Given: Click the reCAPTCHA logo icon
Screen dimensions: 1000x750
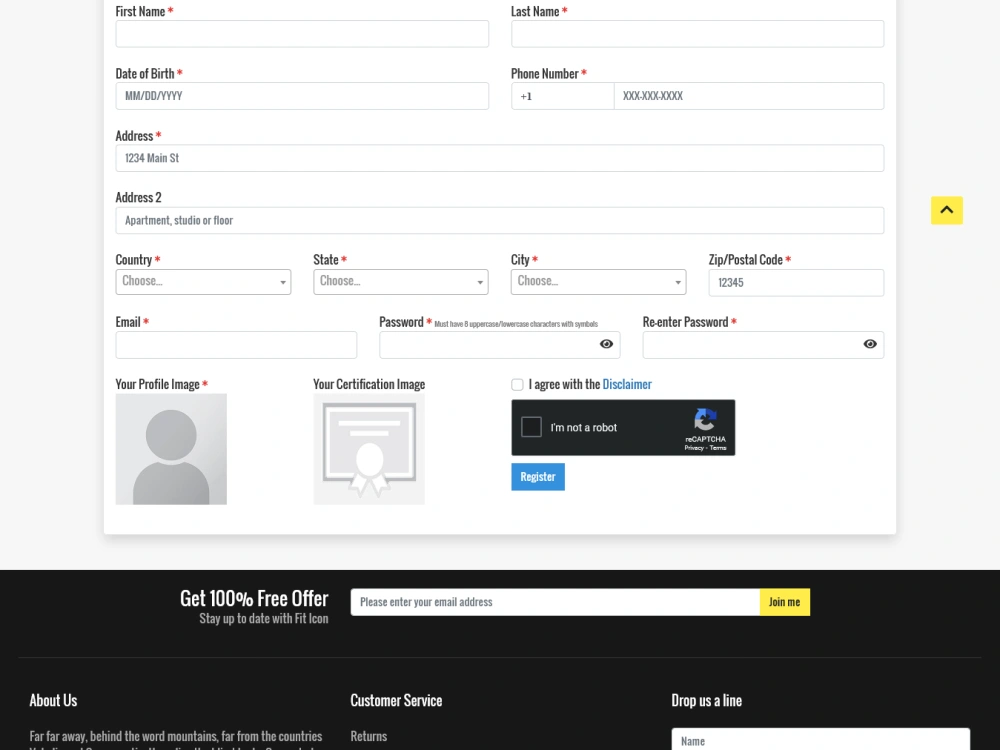Looking at the screenshot, I should click(x=705, y=420).
